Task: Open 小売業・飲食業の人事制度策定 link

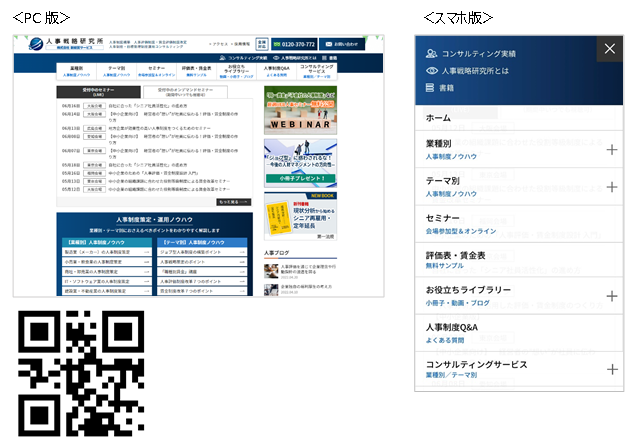Action: point(107,262)
